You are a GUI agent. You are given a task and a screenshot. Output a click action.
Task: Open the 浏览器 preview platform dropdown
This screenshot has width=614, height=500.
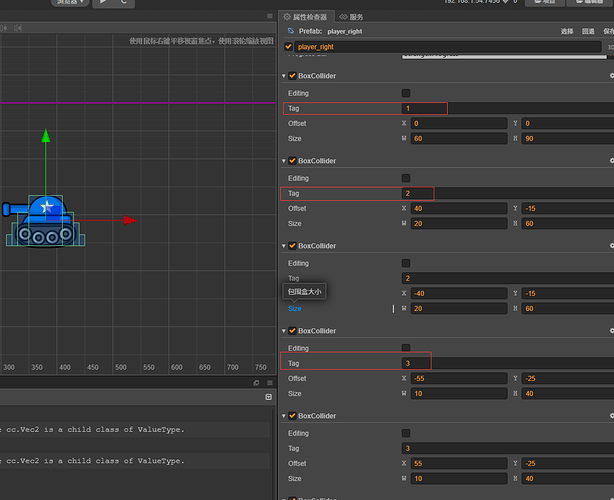click(68, 3)
